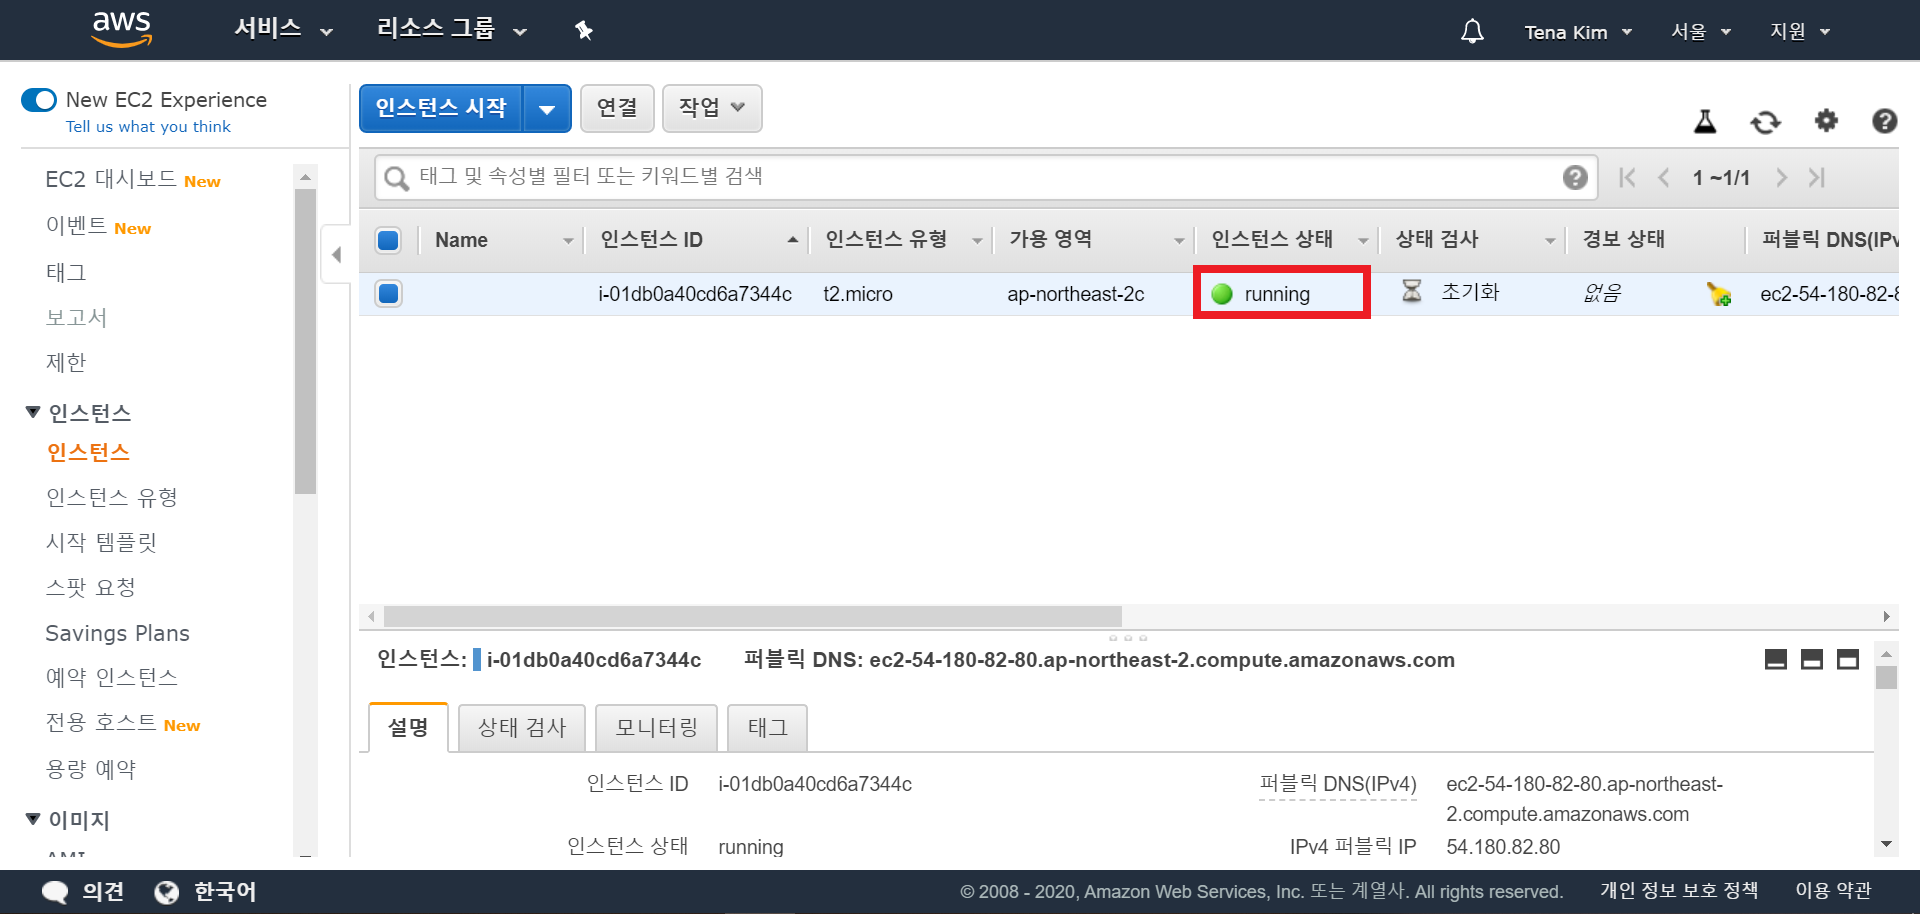The height and width of the screenshot is (914, 1920).
Task: Switch to the 모니터링 tab
Action: [656, 727]
